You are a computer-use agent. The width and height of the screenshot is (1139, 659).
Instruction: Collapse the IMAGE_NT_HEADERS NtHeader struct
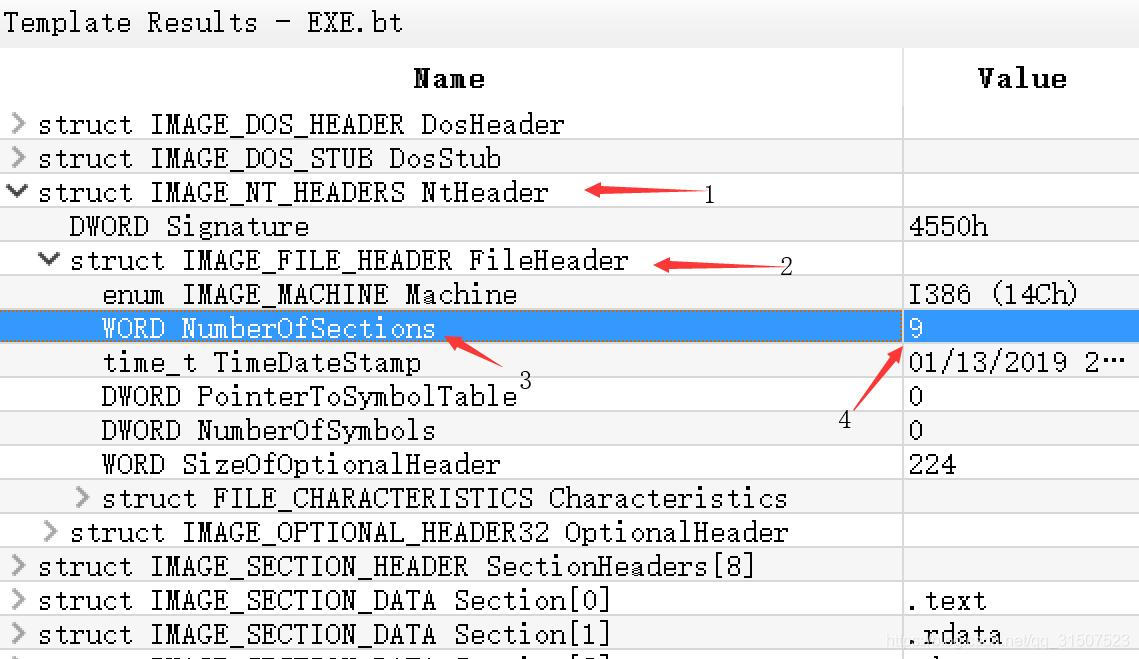click(17, 192)
